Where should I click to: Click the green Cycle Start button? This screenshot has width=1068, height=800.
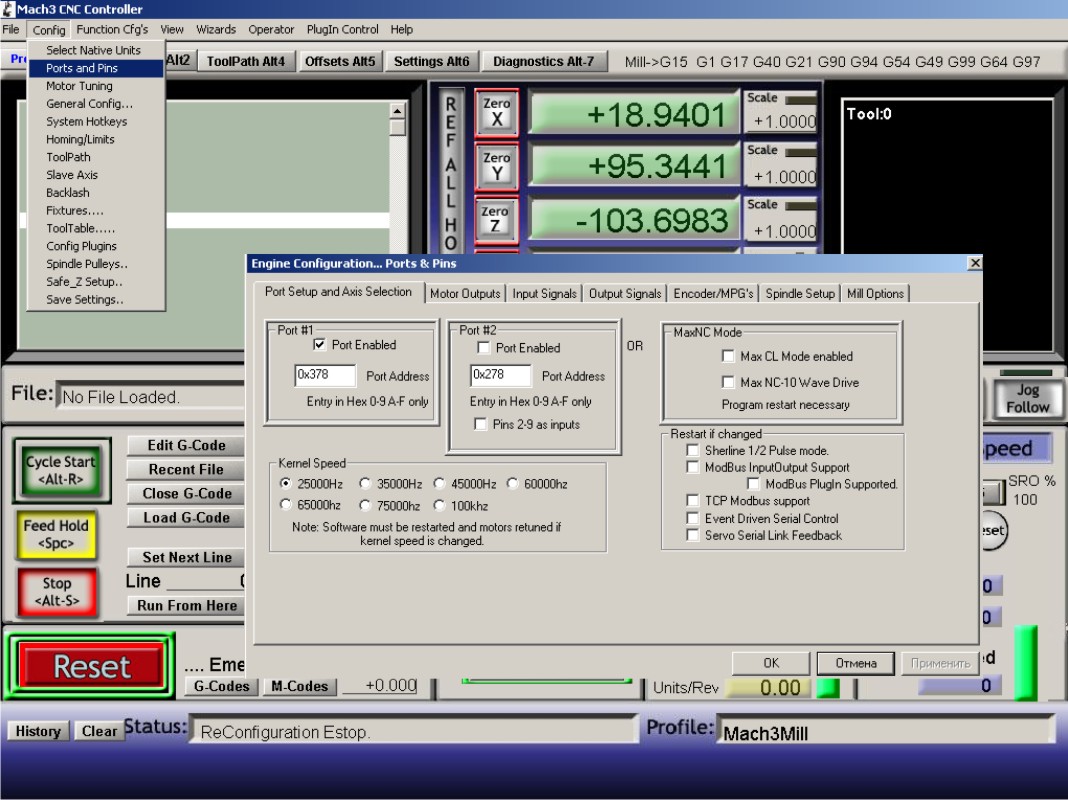pyautogui.click(x=61, y=470)
